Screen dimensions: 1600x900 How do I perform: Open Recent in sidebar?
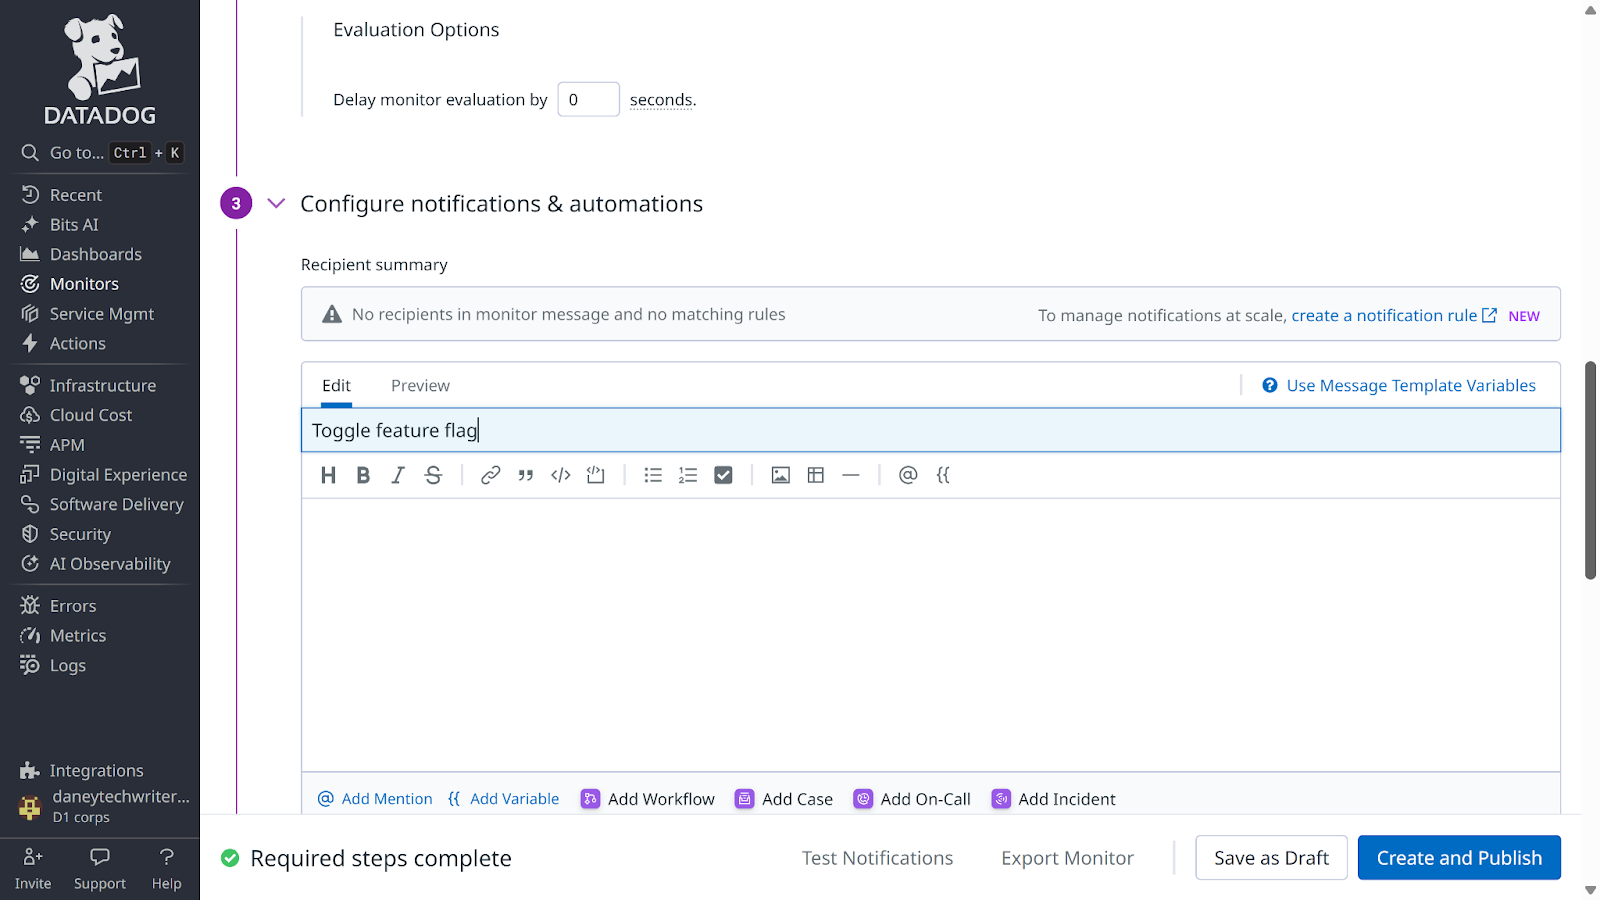click(76, 195)
